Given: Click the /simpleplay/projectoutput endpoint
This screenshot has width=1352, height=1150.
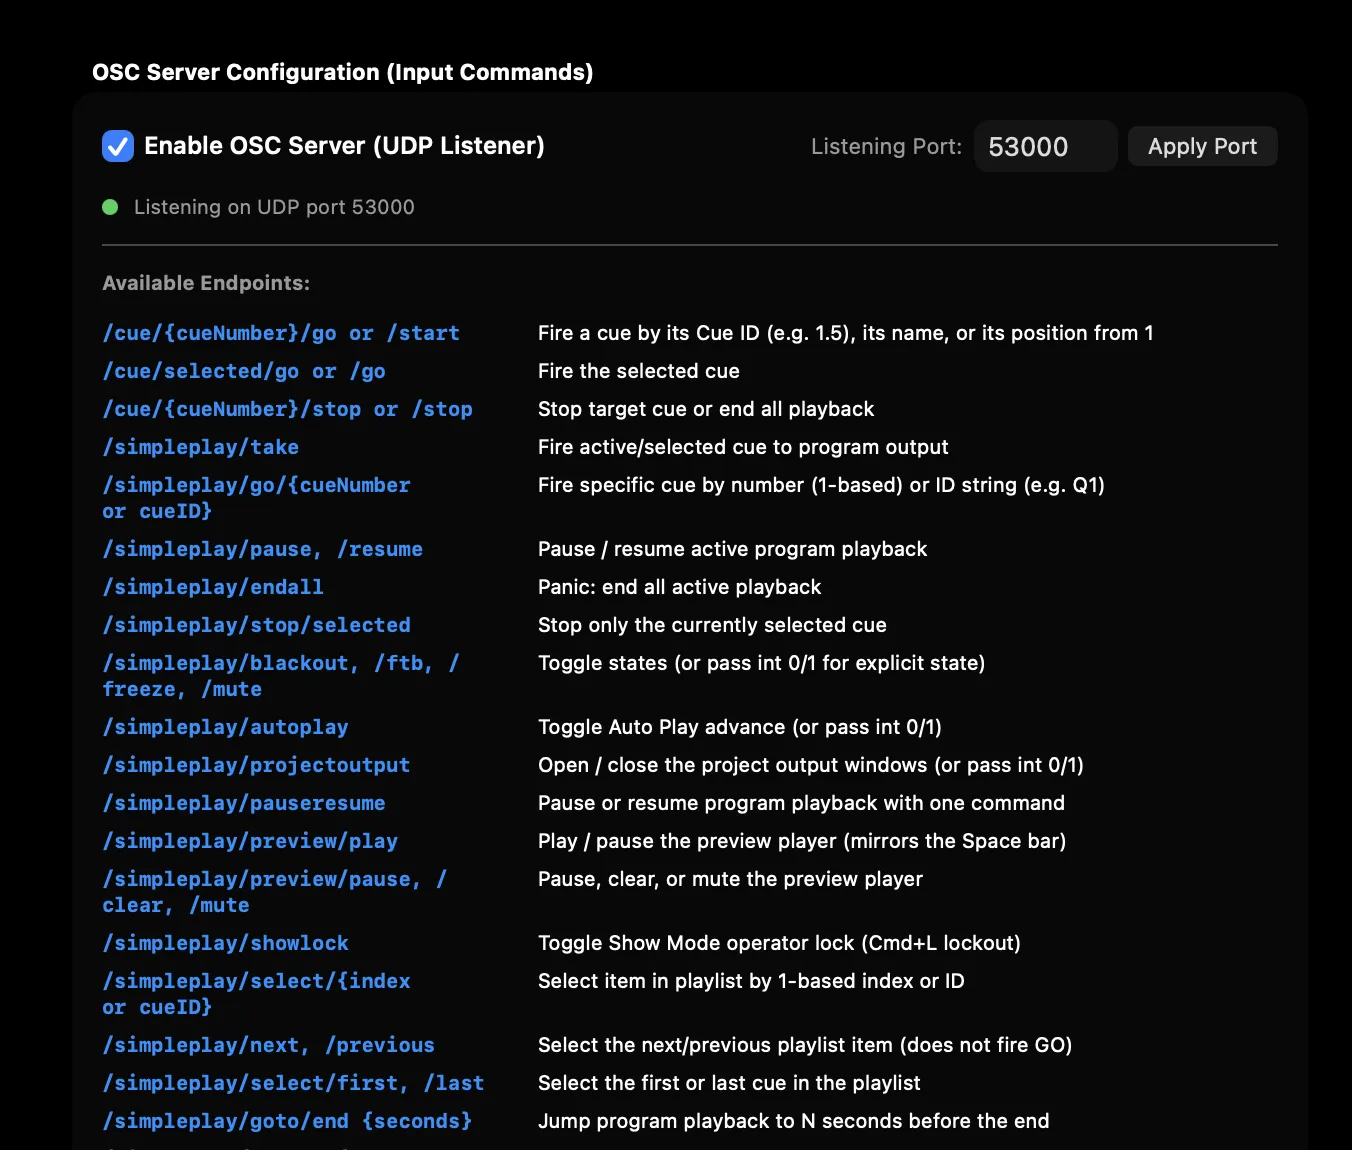Looking at the screenshot, I should (x=256, y=765).
